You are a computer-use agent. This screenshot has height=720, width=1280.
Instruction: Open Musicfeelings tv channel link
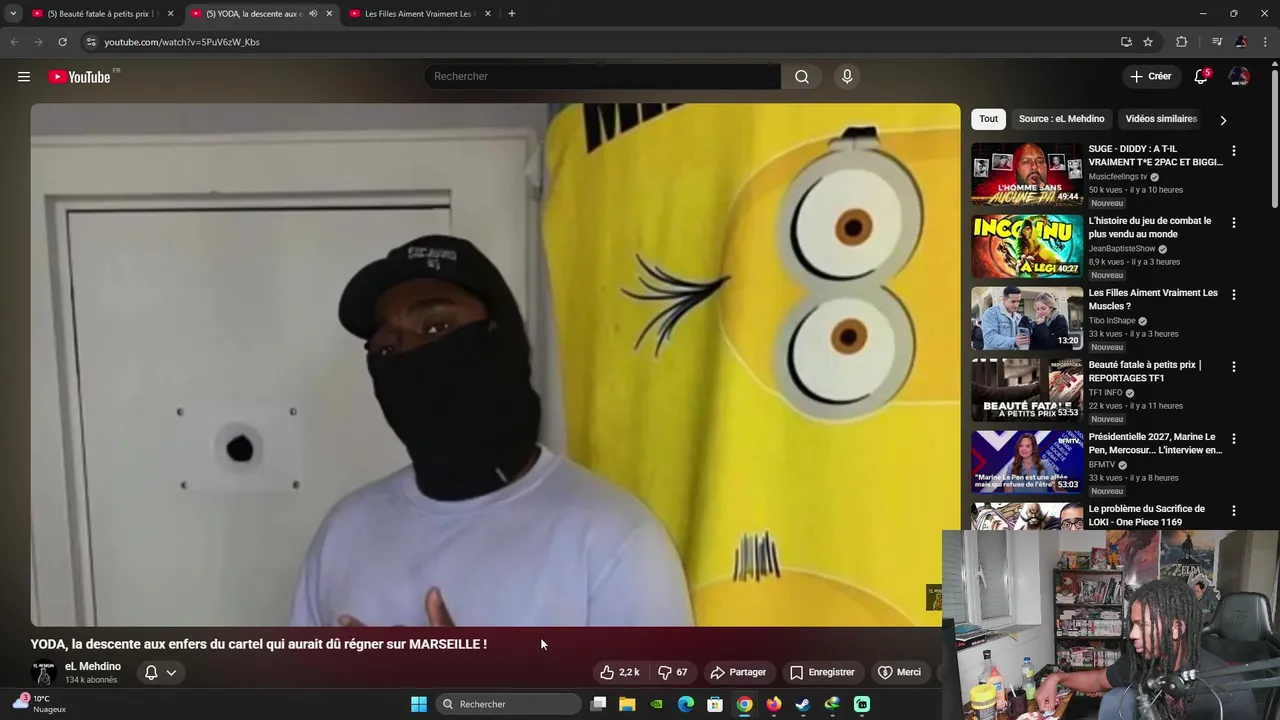click(x=1118, y=177)
